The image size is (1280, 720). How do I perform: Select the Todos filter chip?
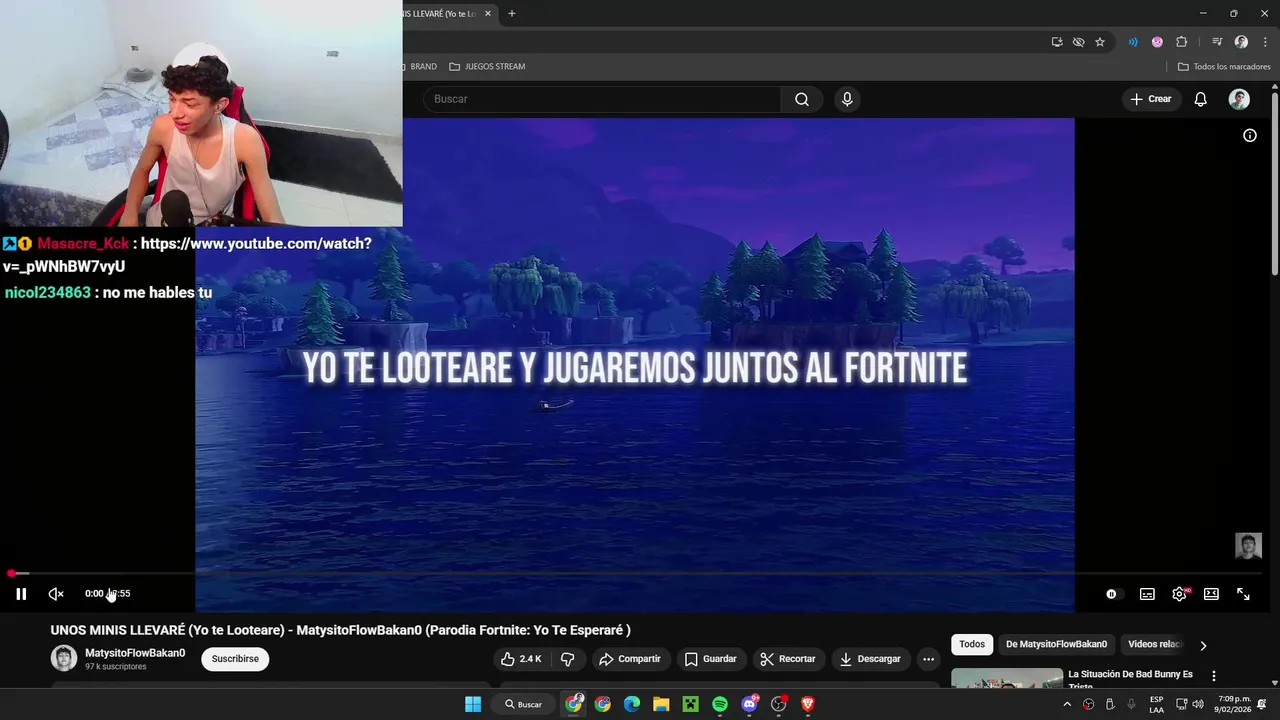click(x=972, y=645)
